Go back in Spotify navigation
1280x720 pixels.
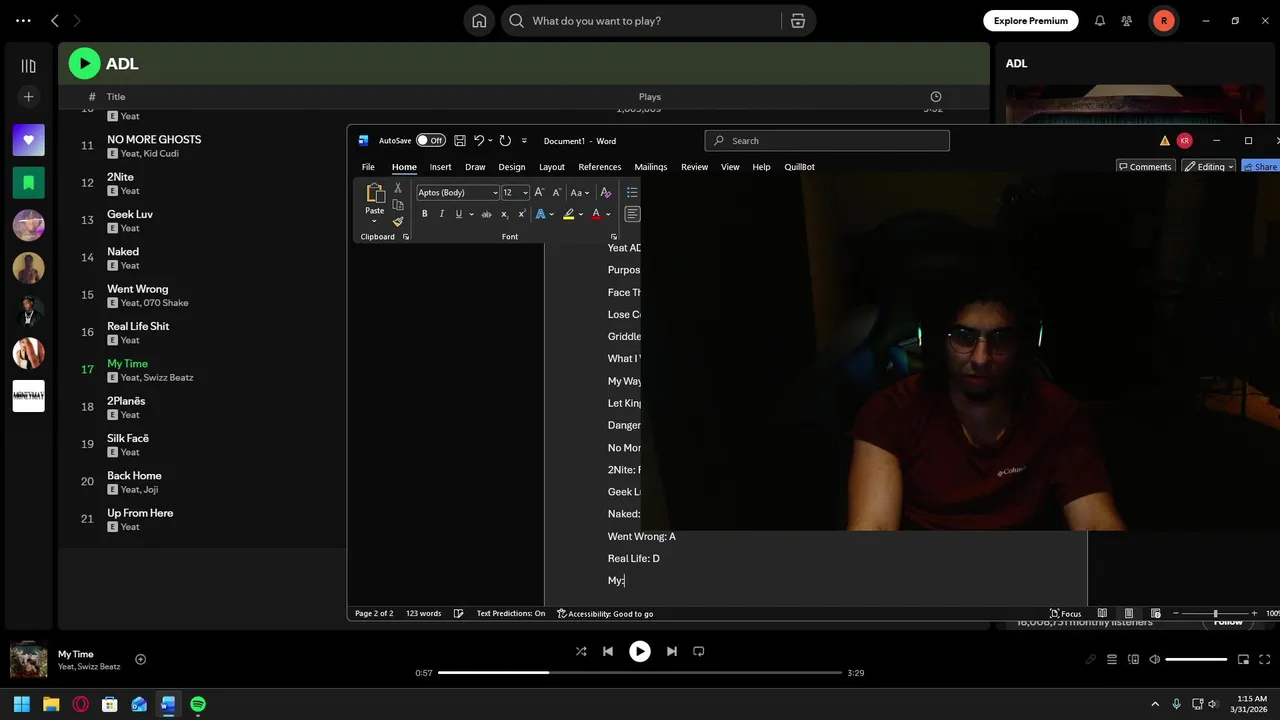[55, 21]
